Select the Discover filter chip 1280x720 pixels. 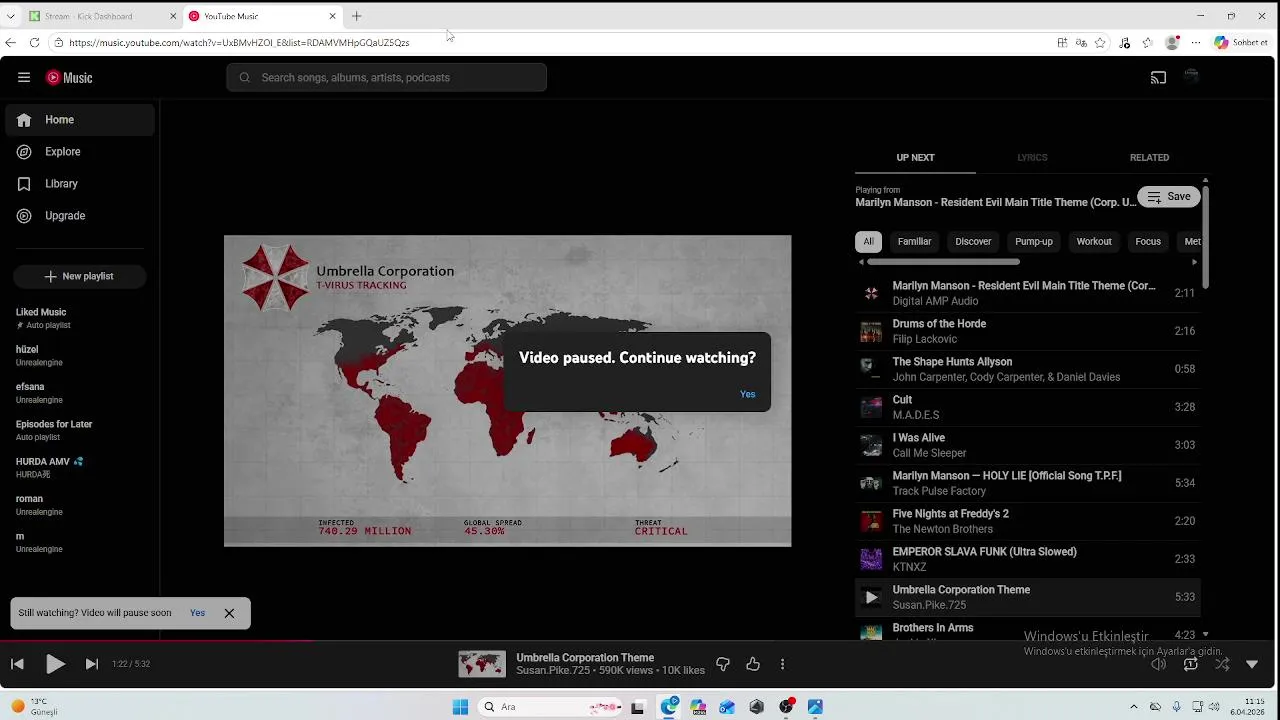tap(973, 242)
